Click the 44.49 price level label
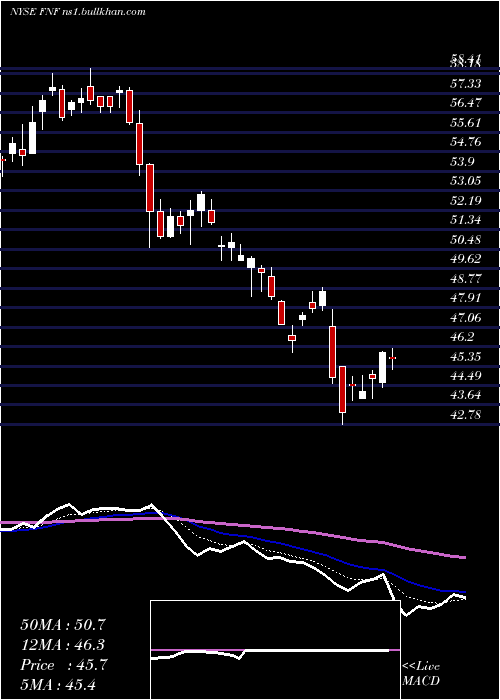 click(x=466, y=375)
